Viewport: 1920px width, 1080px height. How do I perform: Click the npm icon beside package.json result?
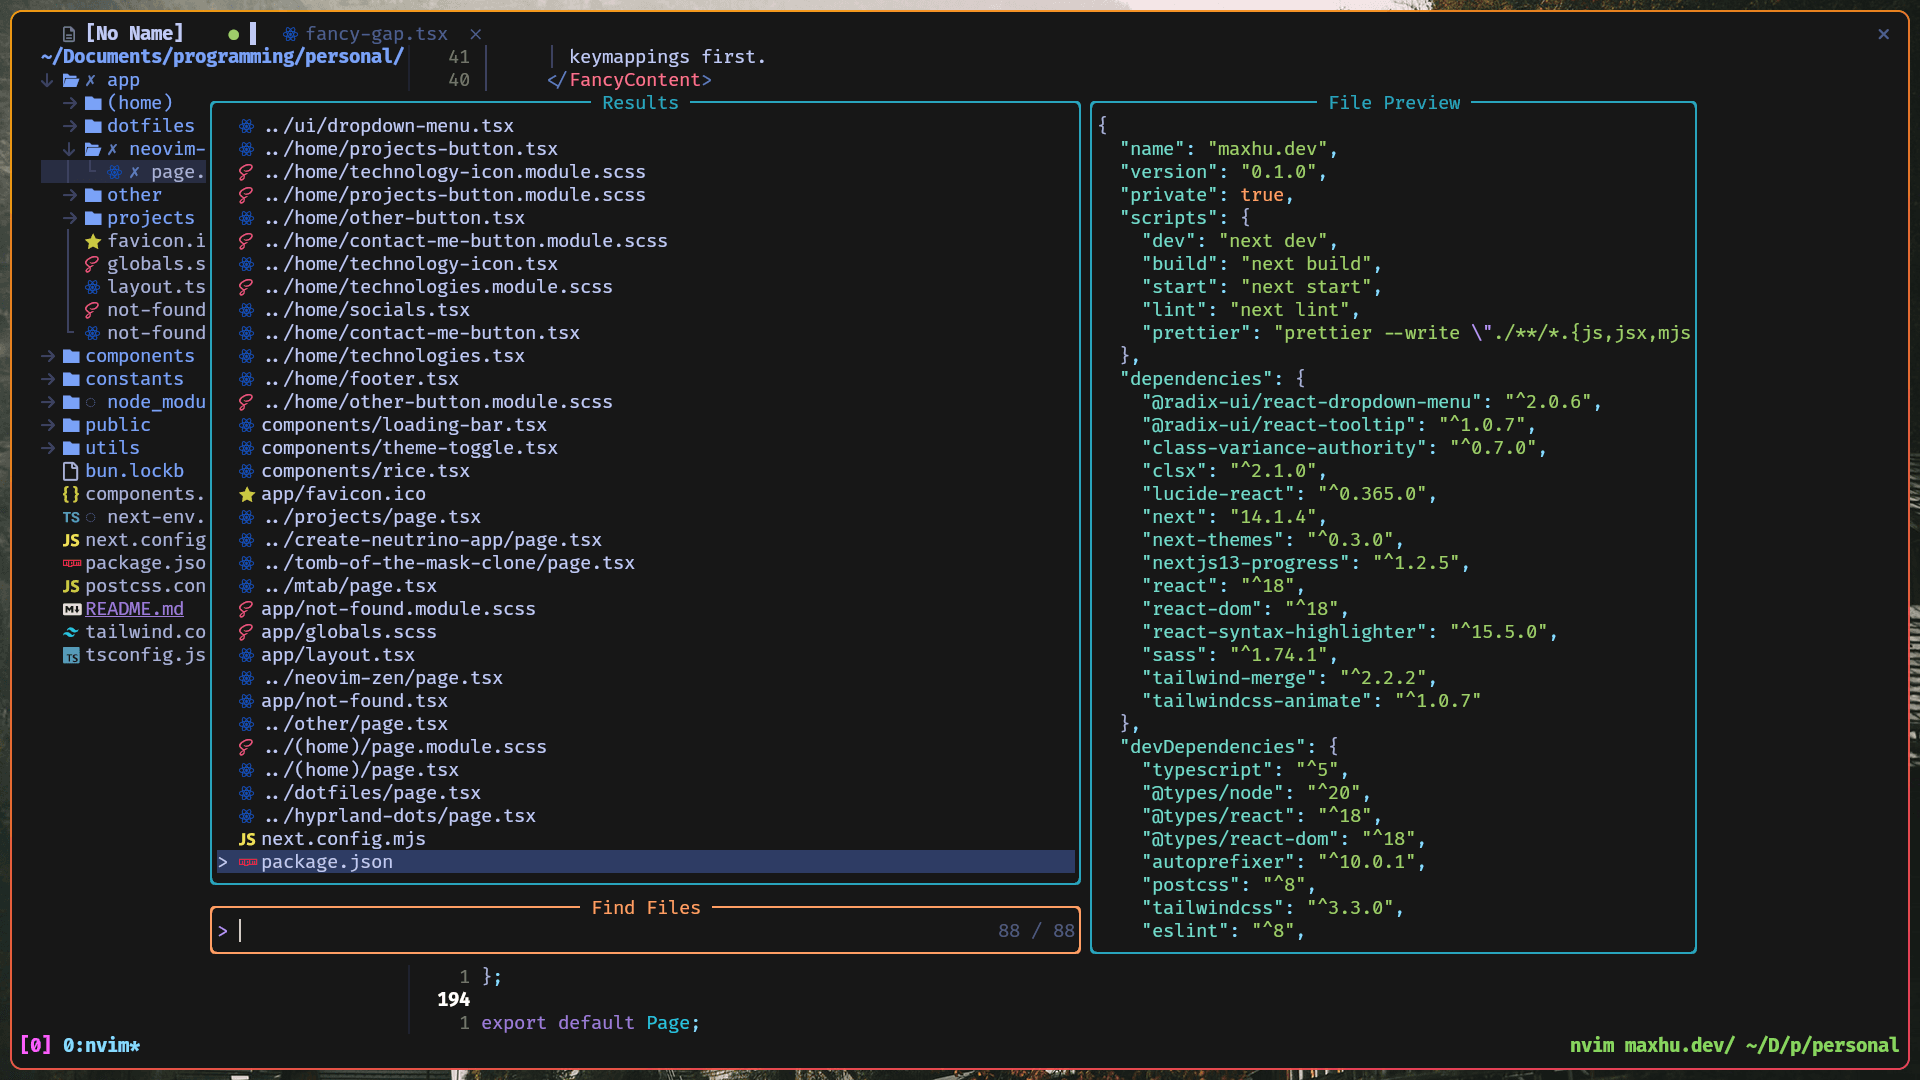[x=248, y=862]
